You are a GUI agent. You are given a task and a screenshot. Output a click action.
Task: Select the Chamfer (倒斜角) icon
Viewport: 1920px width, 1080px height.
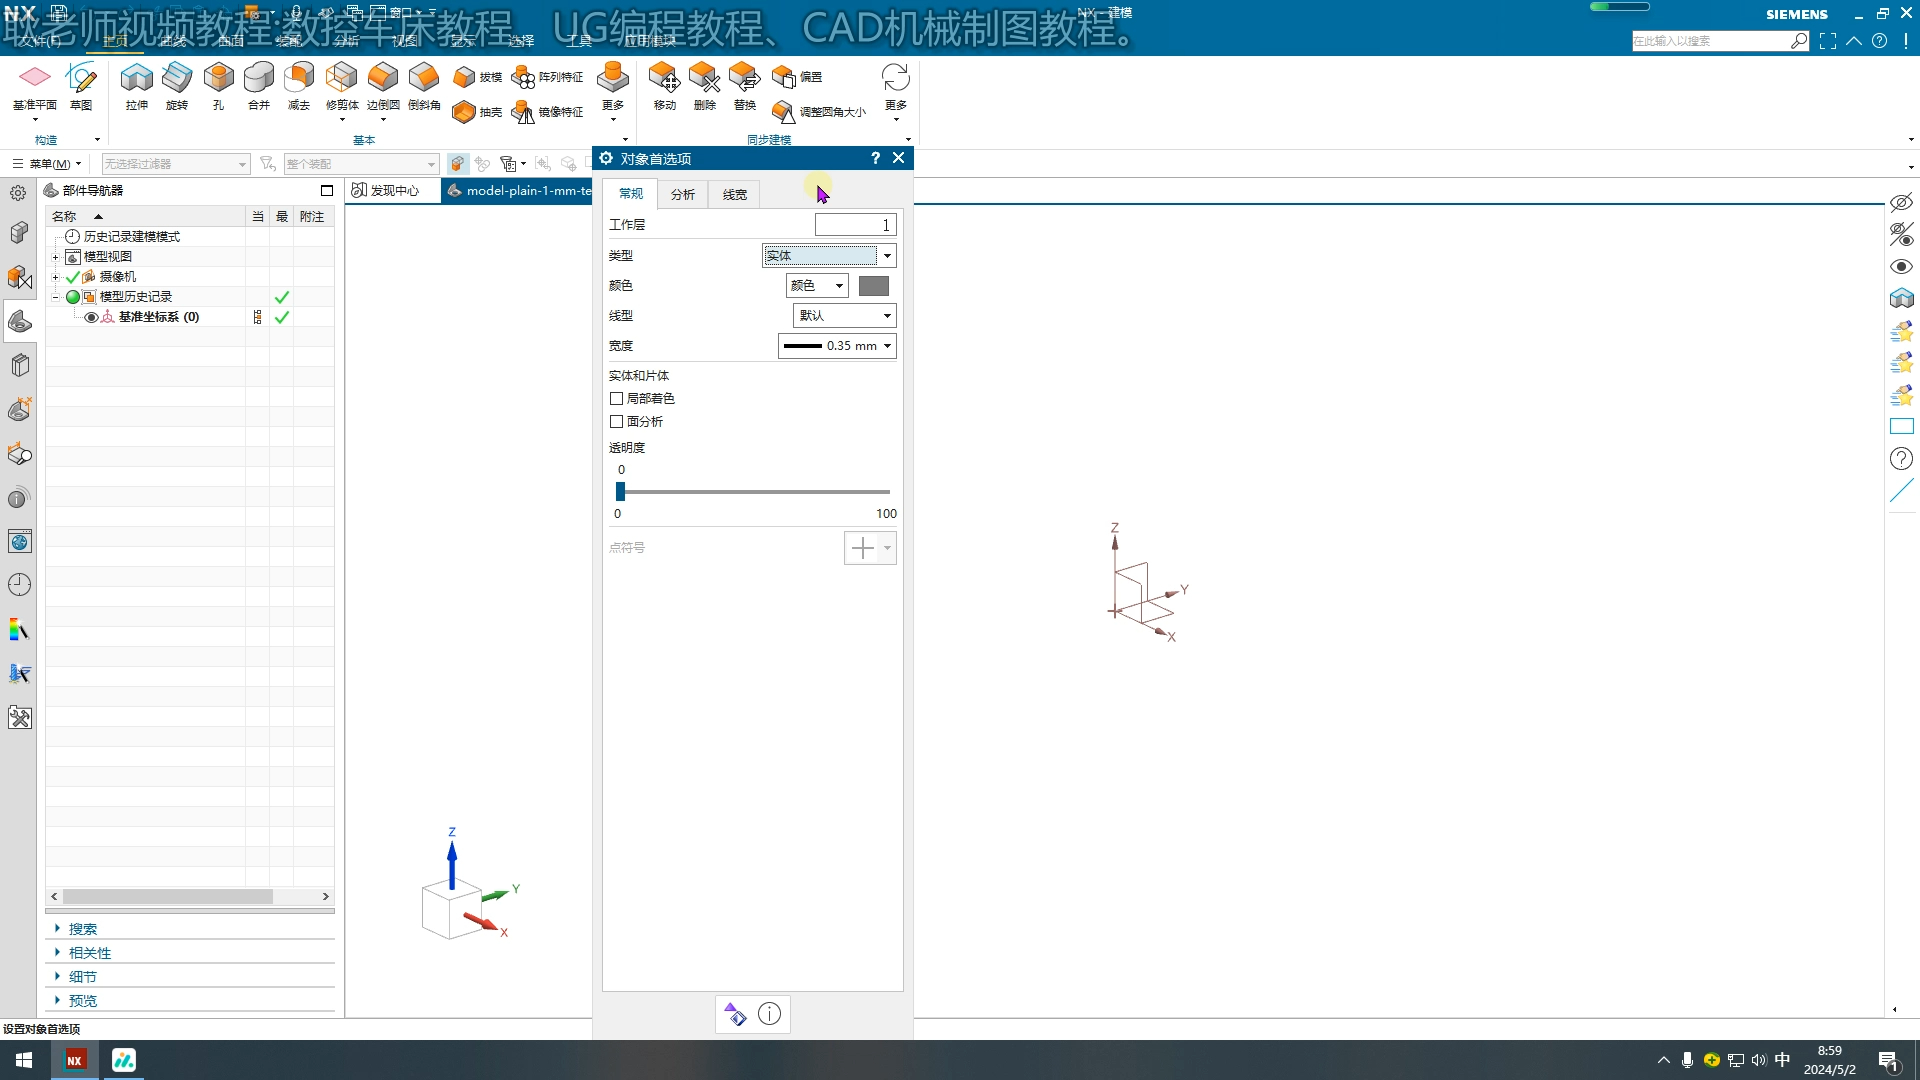424,79
